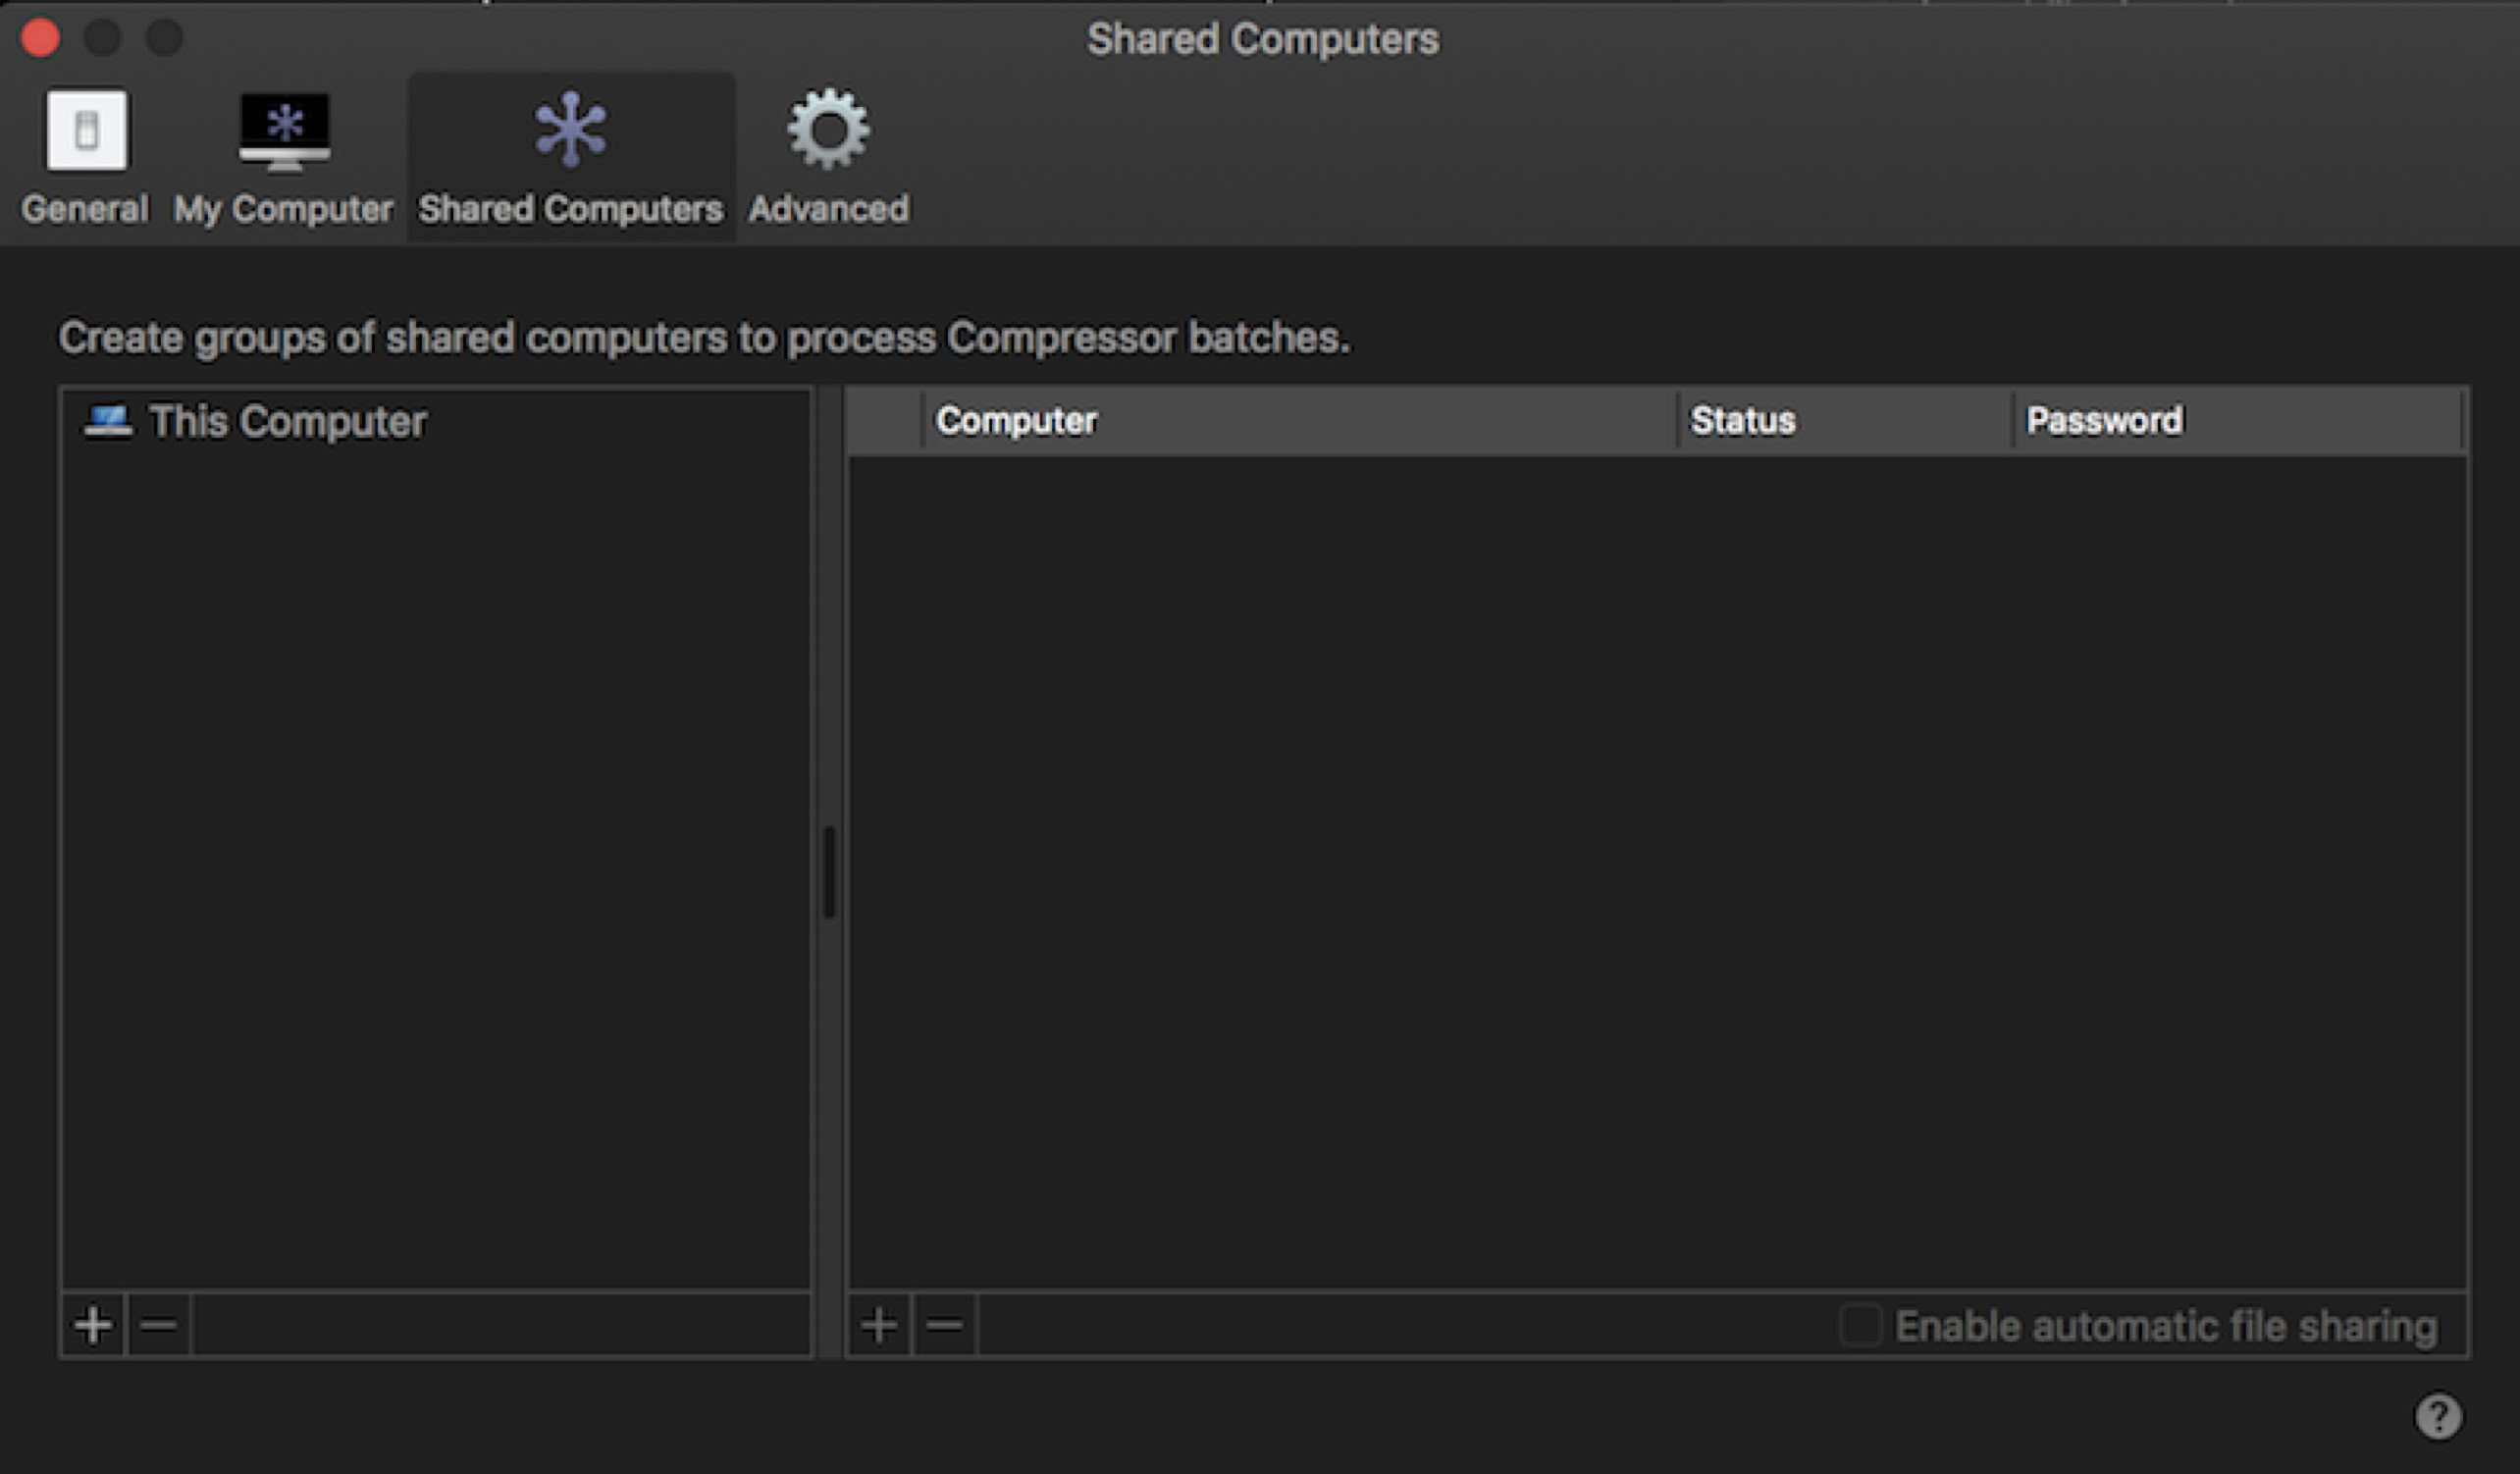Viewport: 2520px width, 1474px height.
Task: Click the Advanced tab label
Action: click(828, 209)
